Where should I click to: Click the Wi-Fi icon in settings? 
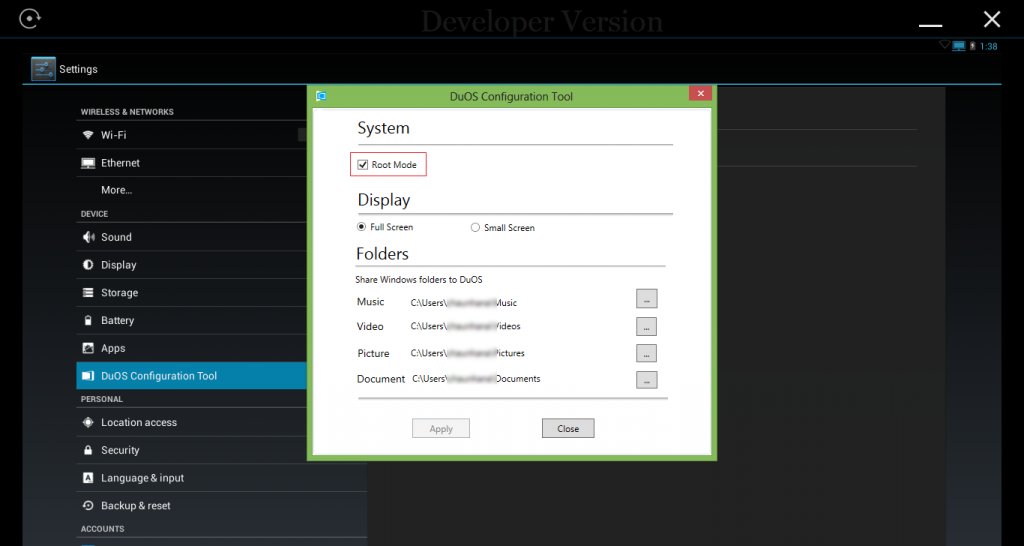[88, 135]
